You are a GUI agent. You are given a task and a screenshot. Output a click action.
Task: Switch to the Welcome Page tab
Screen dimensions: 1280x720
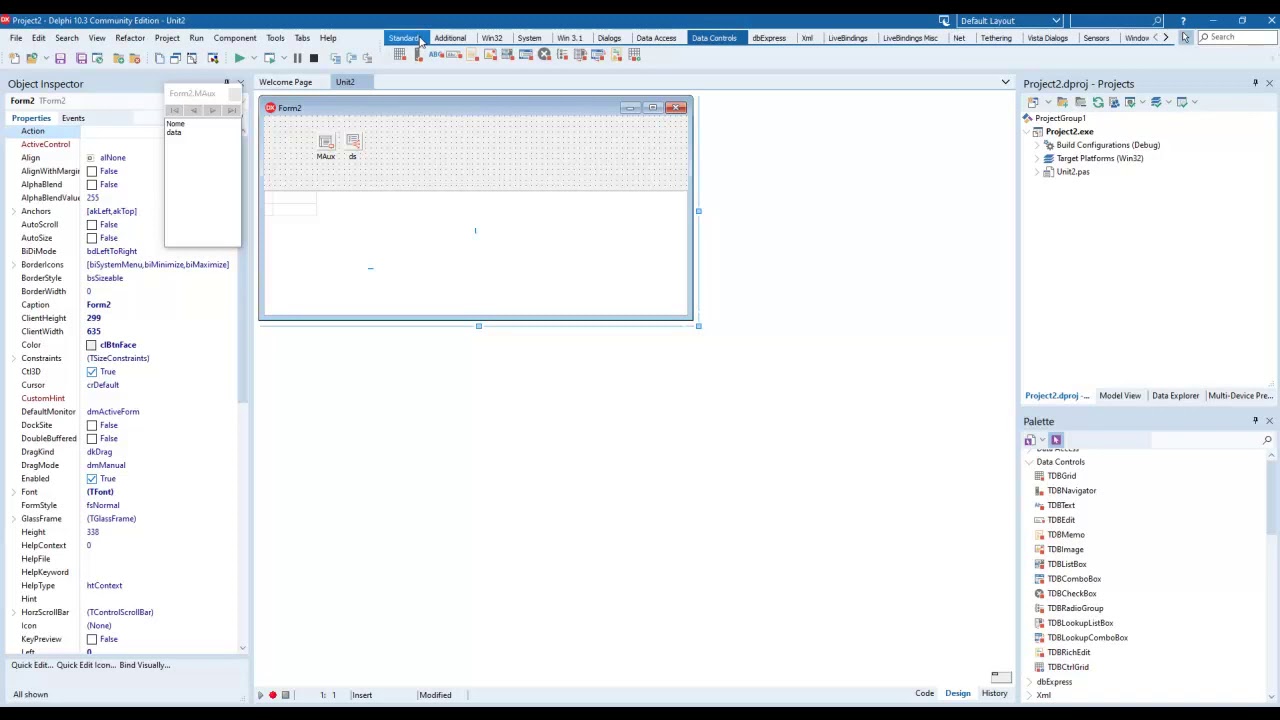[285, 82]
